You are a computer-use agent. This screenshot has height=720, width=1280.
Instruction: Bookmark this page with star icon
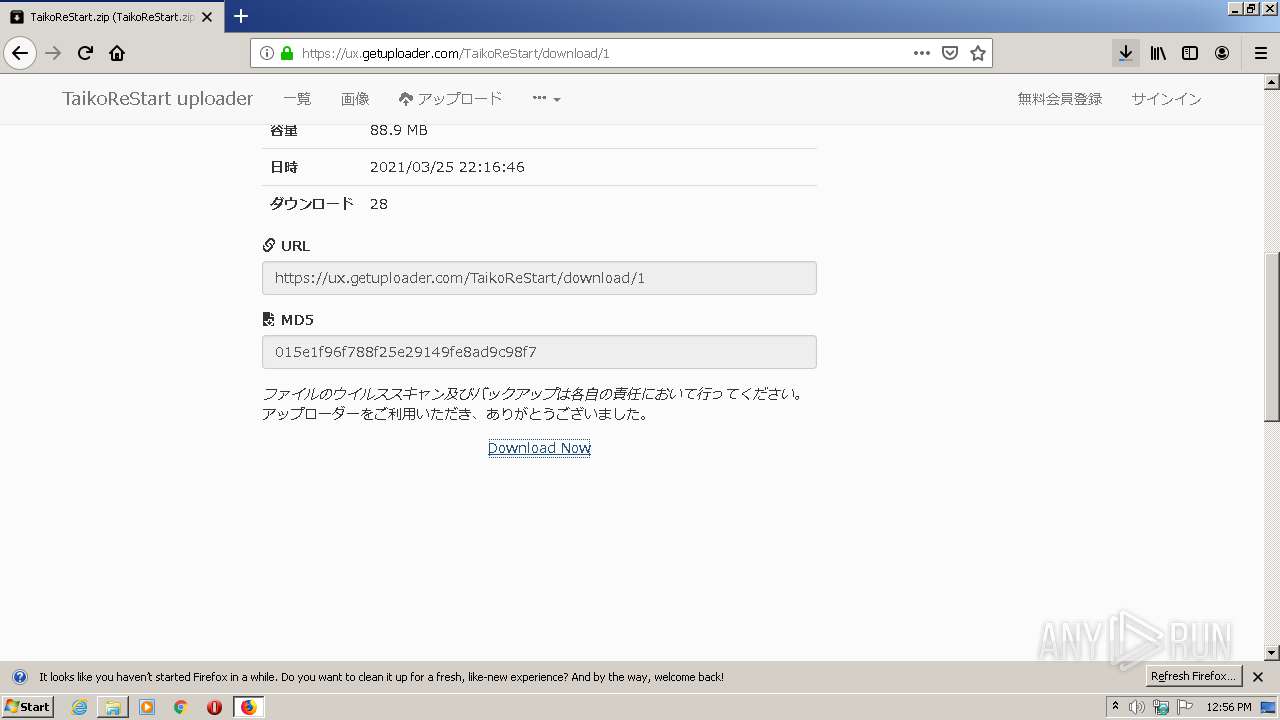point(978,53)
